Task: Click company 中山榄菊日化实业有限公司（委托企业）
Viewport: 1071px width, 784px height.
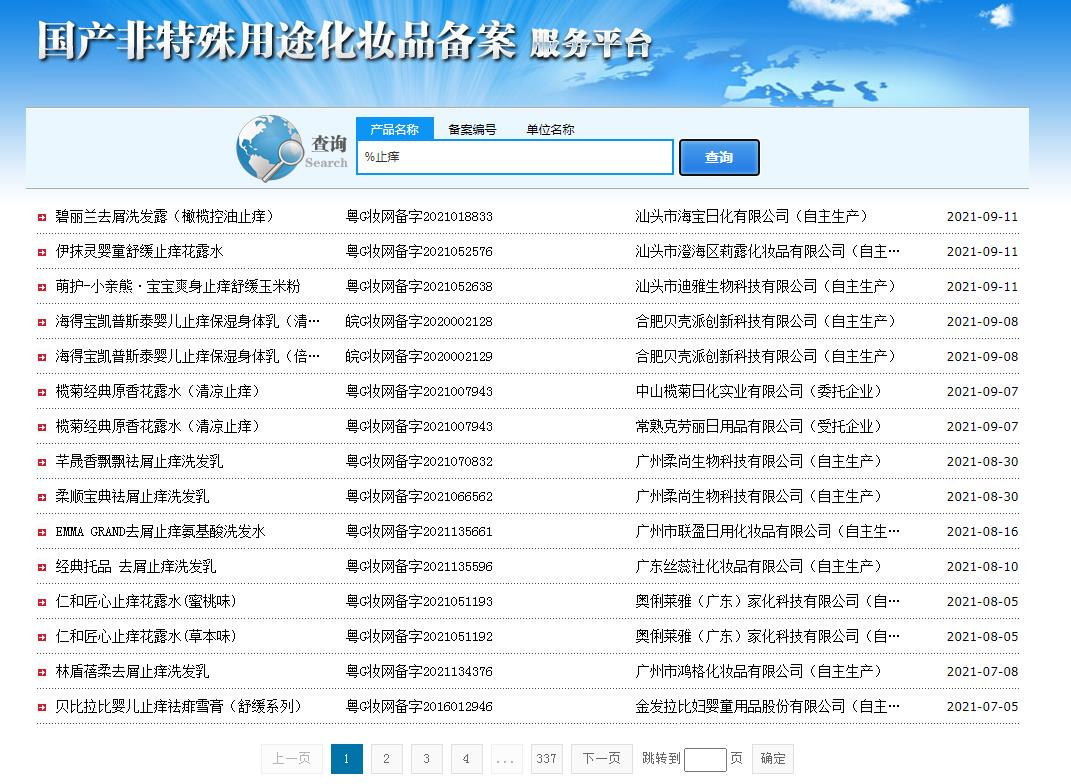Action: tap(758, 391)
